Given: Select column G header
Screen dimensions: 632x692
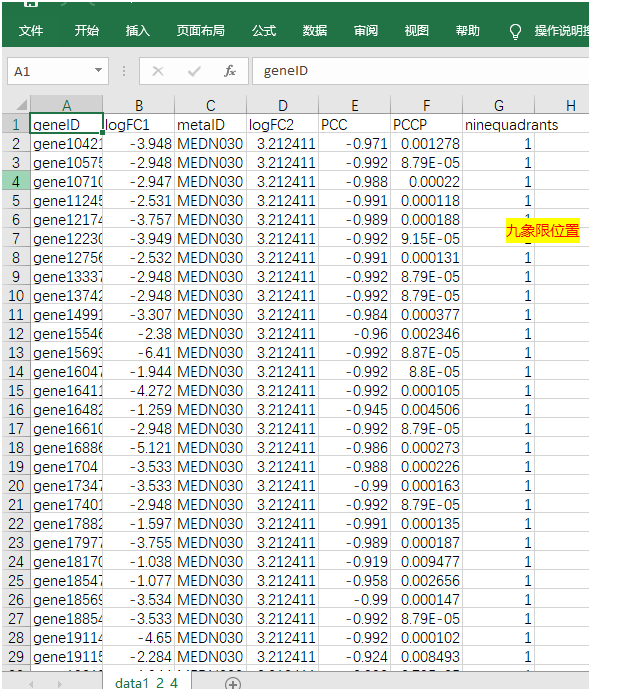Looking at the screenshot, I should click(499, 105).
